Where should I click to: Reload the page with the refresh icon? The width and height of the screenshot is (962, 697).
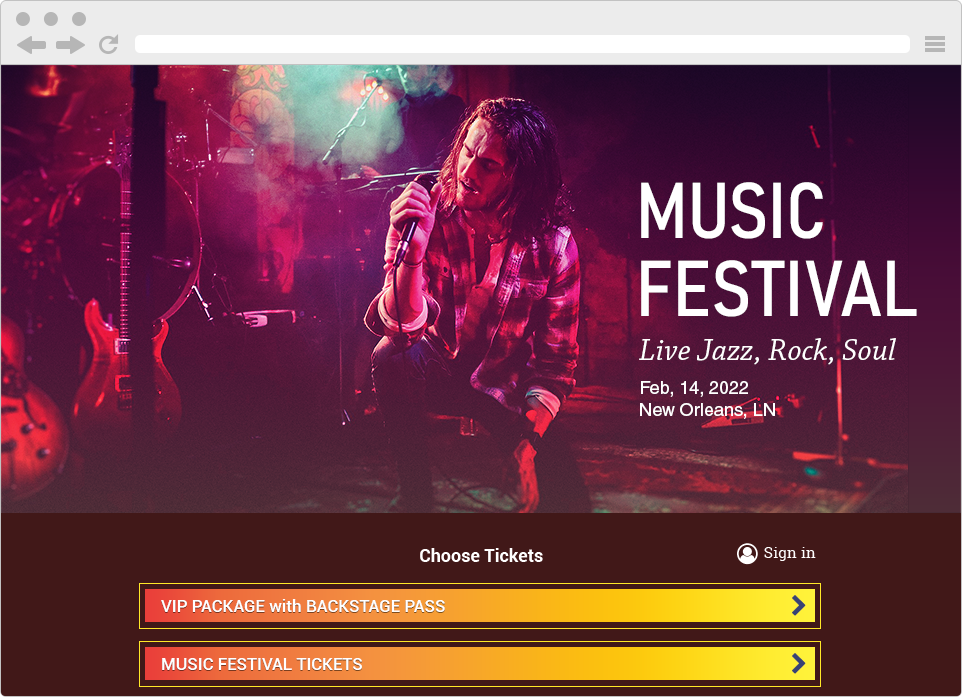point(109,44)
